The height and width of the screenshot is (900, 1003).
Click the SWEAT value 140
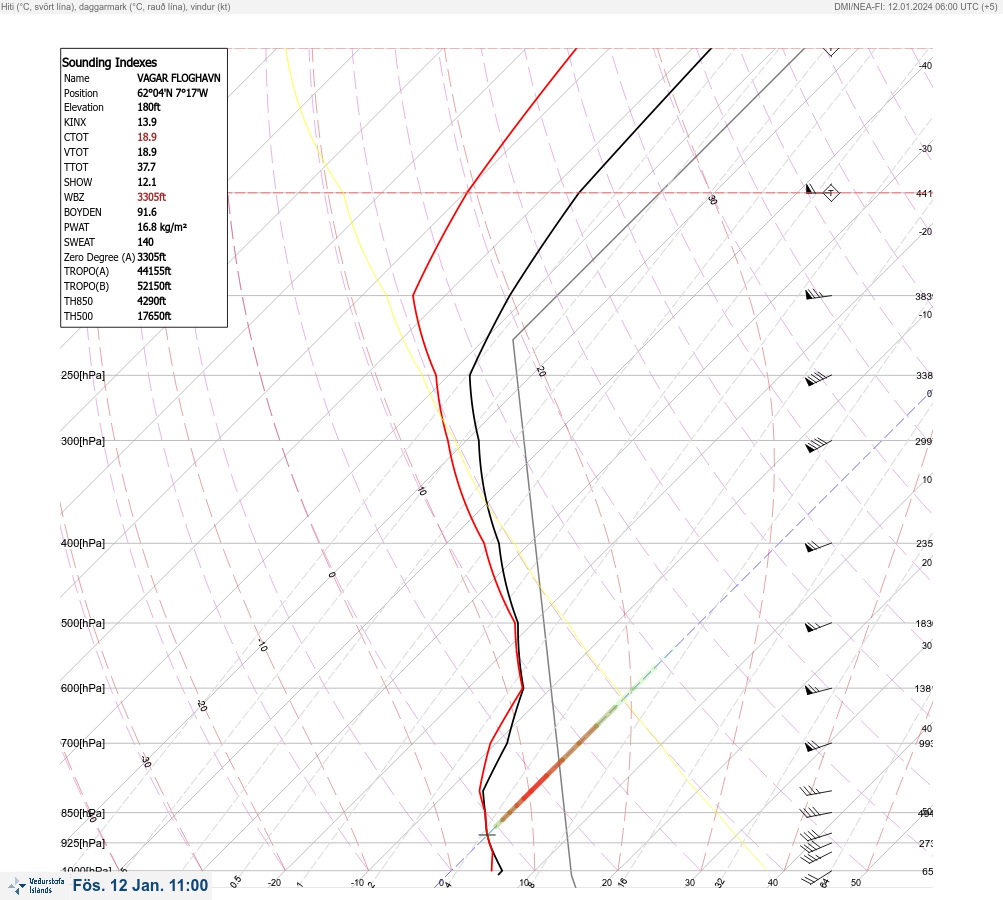click(x=145, y=242)
